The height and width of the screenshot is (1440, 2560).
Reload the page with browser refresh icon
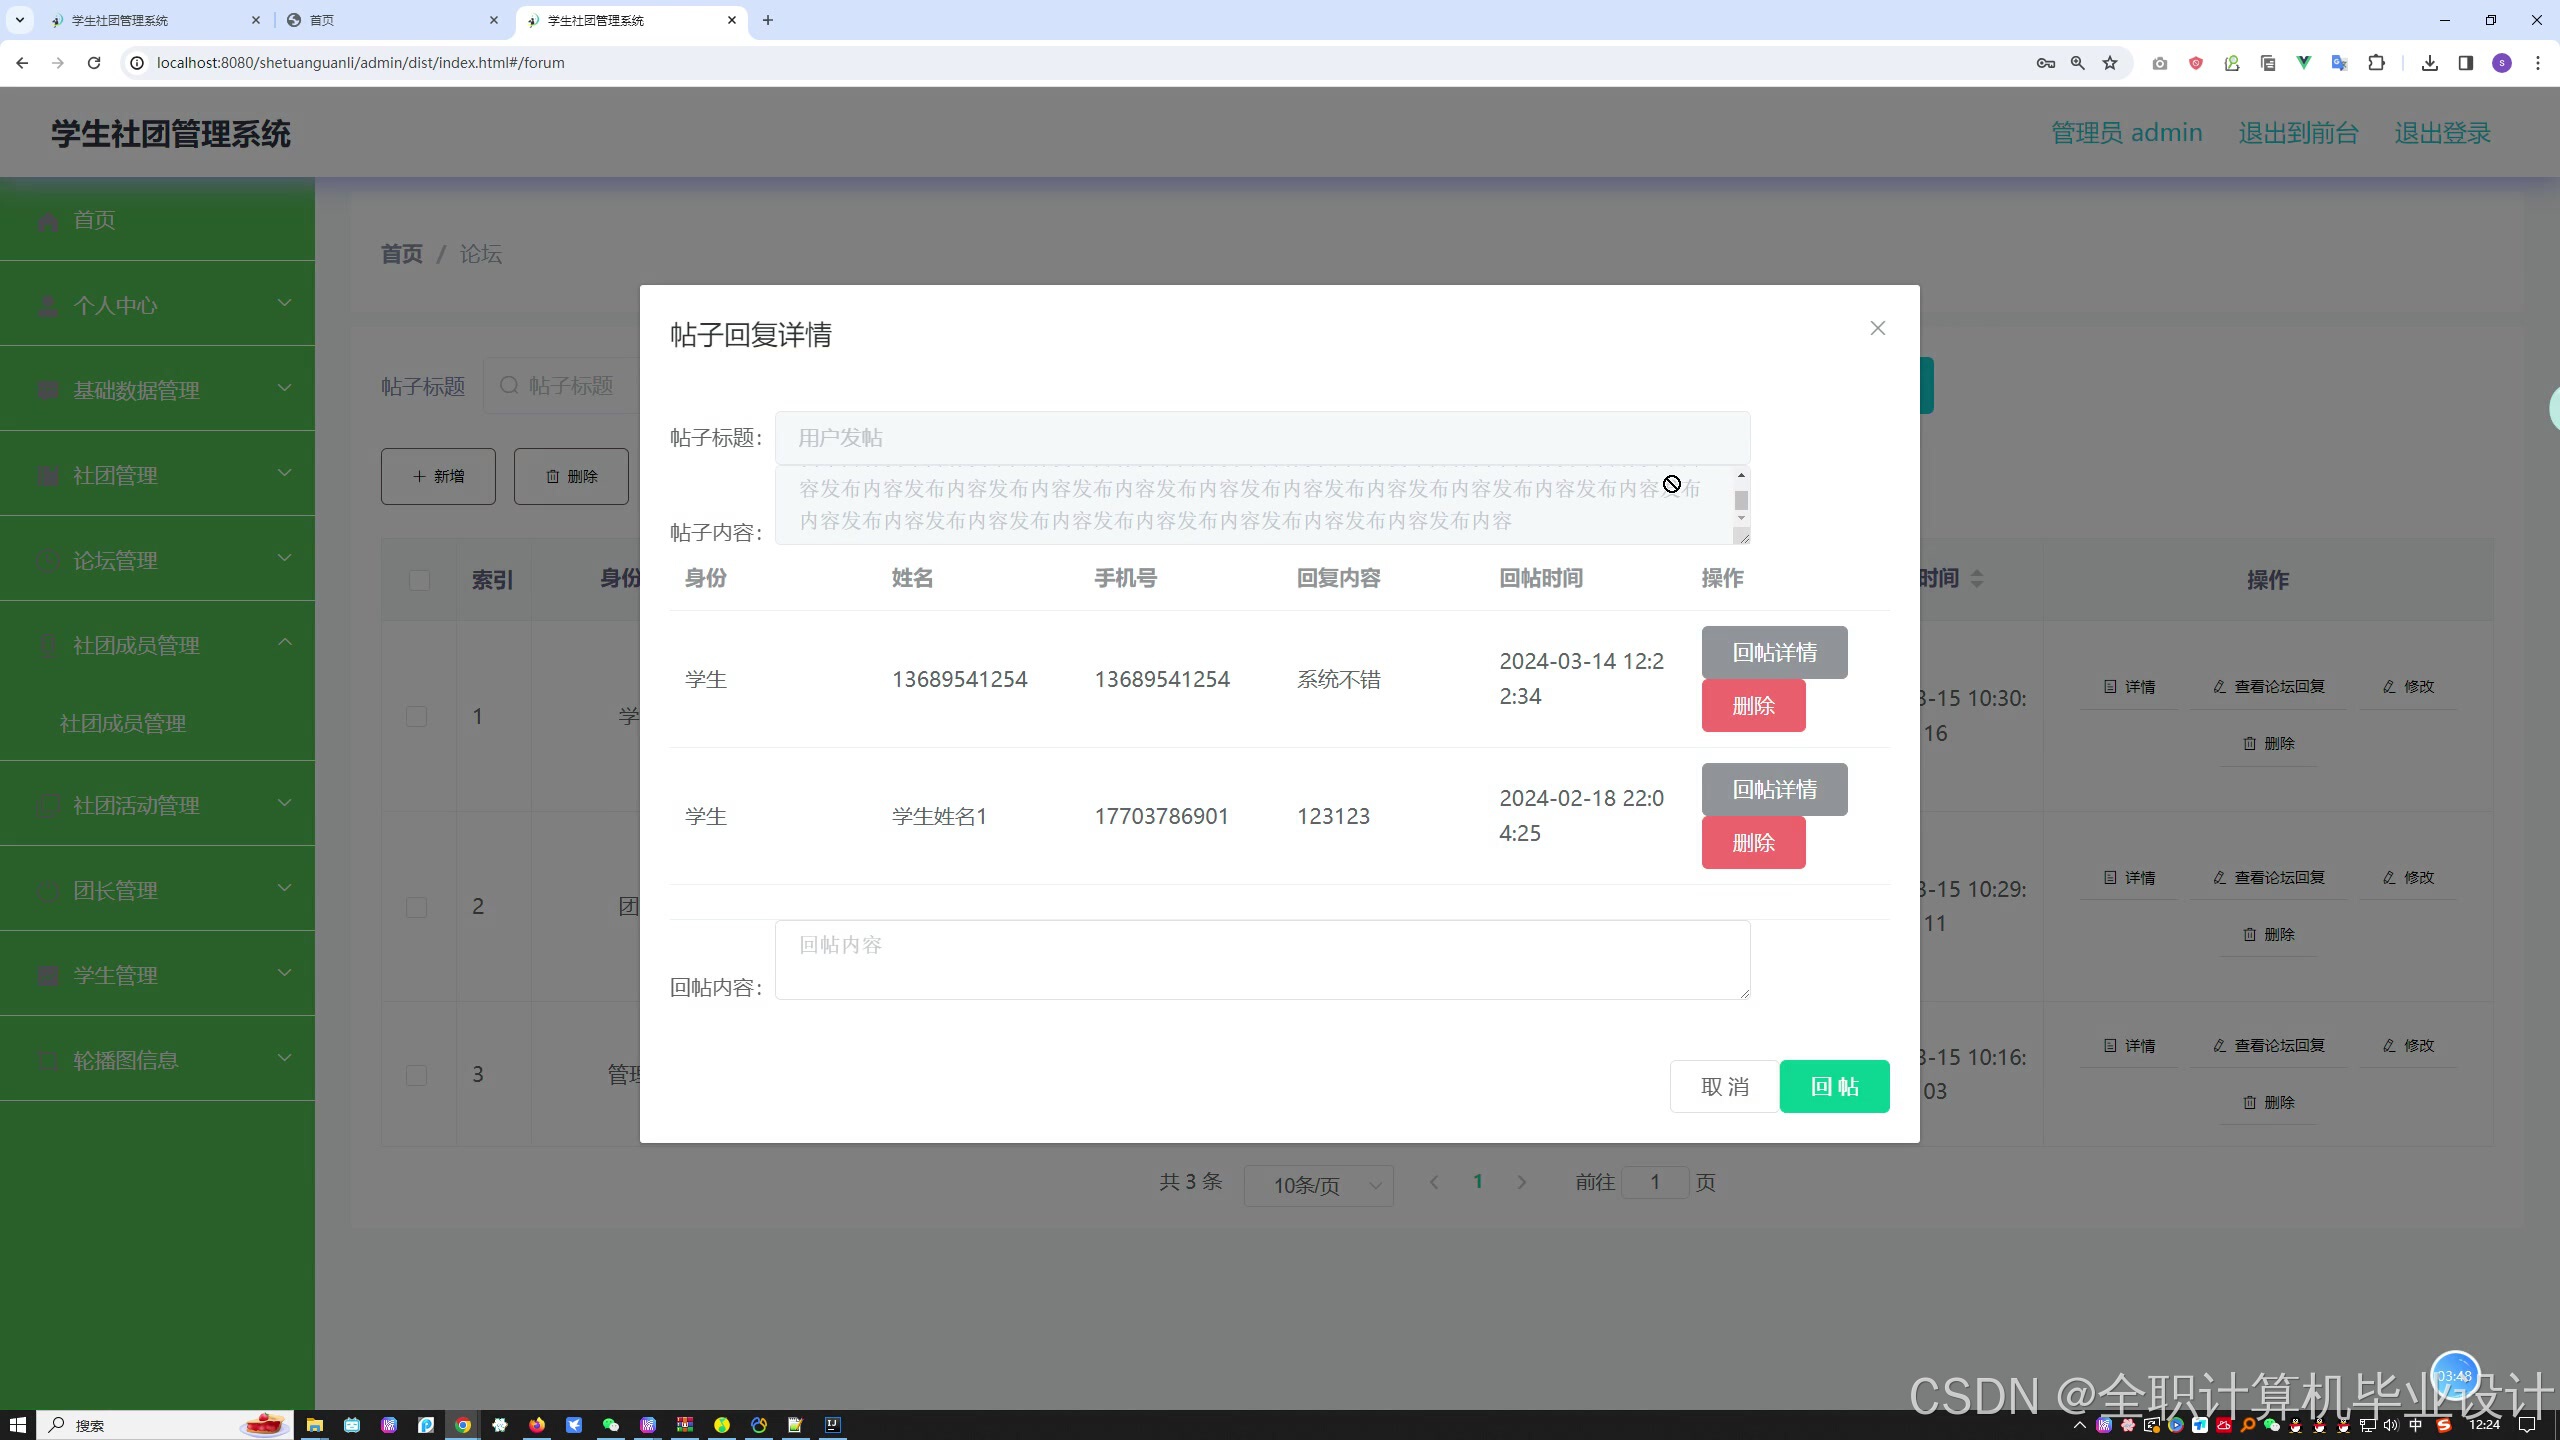94,63
